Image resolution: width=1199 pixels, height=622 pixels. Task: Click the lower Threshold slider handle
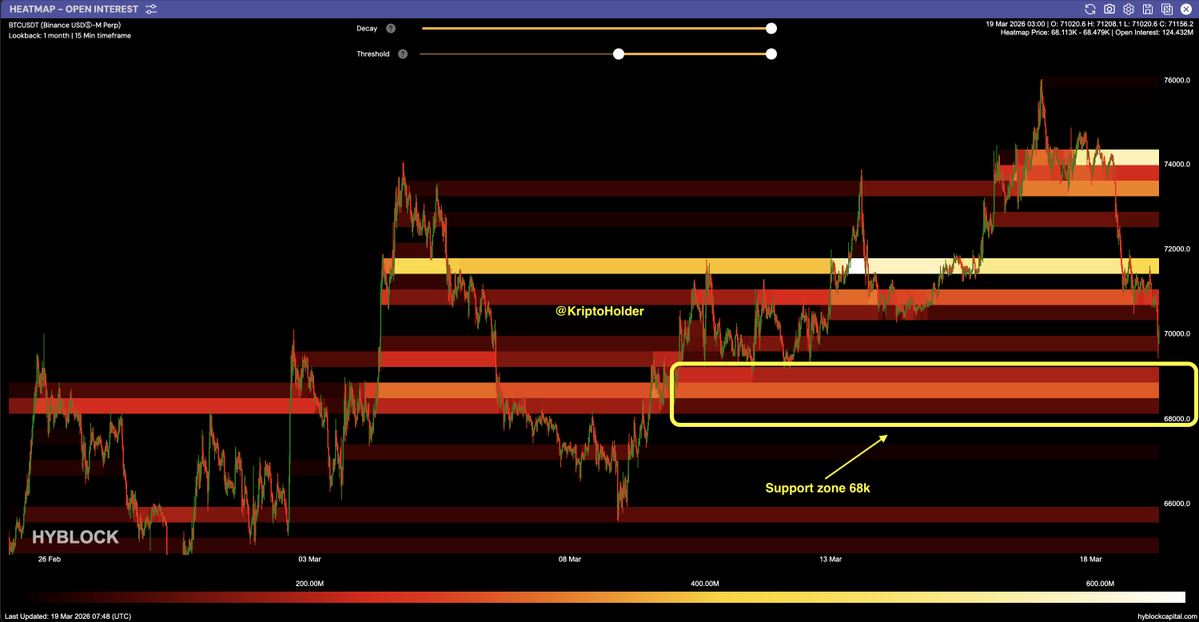click(x=619, y=54)
